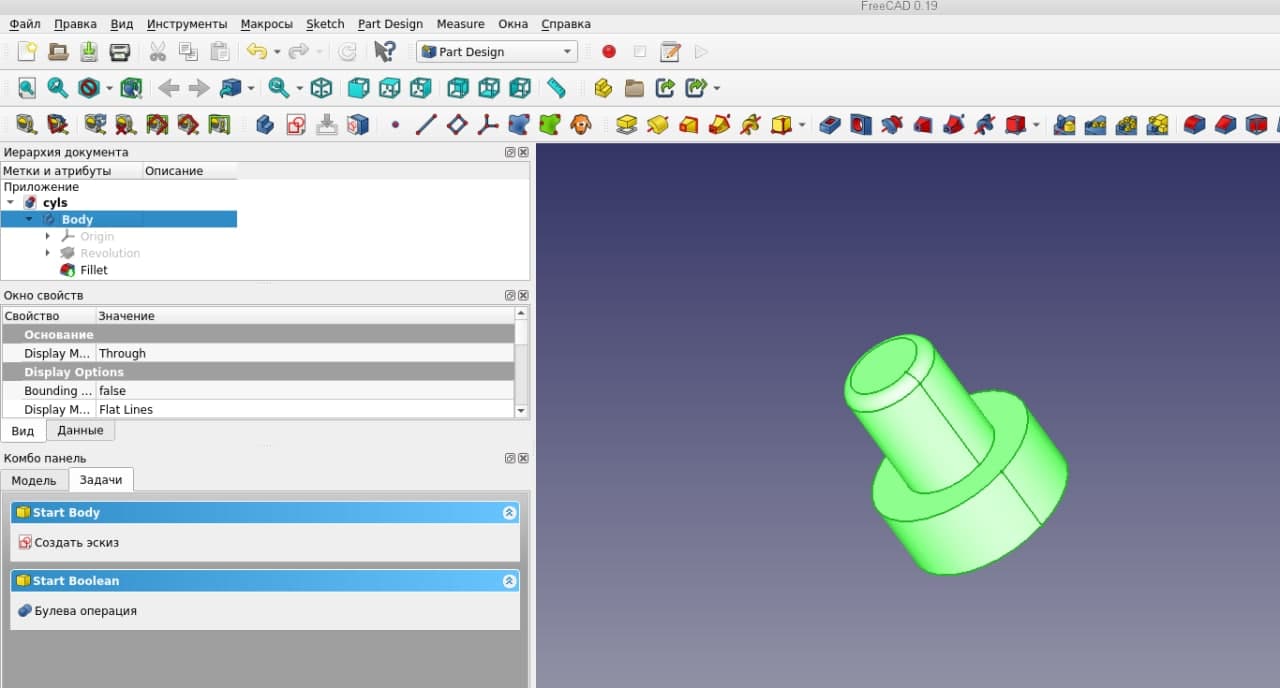Click the Undo arrow icon
Image resolution: width=1280 pixels, height=688 pixels.
(x=257, y=51)
